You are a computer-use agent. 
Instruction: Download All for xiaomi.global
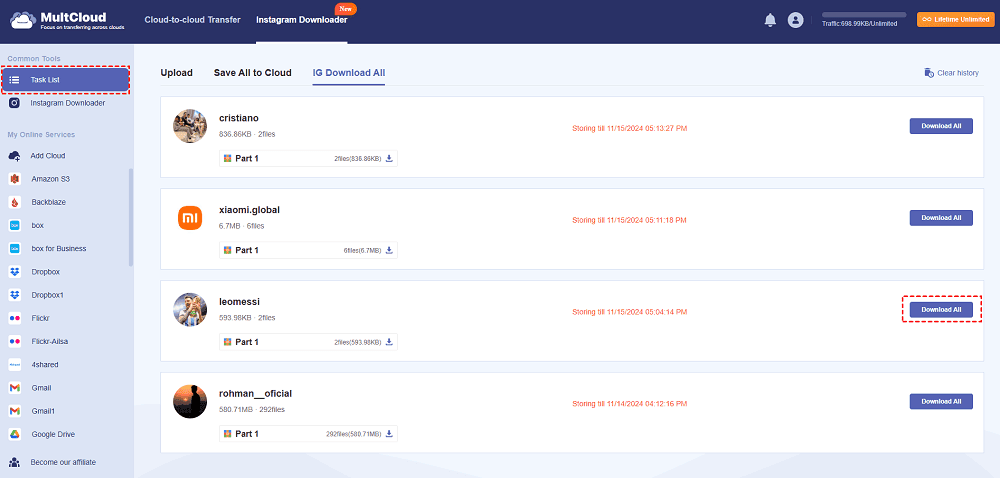941,218
